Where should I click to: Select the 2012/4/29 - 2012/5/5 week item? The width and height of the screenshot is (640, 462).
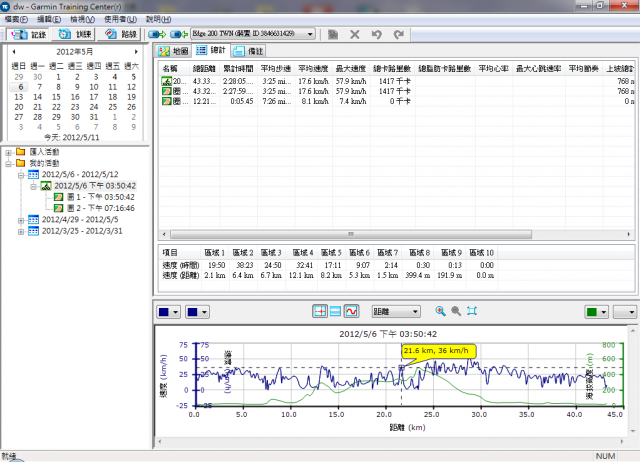[80, 220]
